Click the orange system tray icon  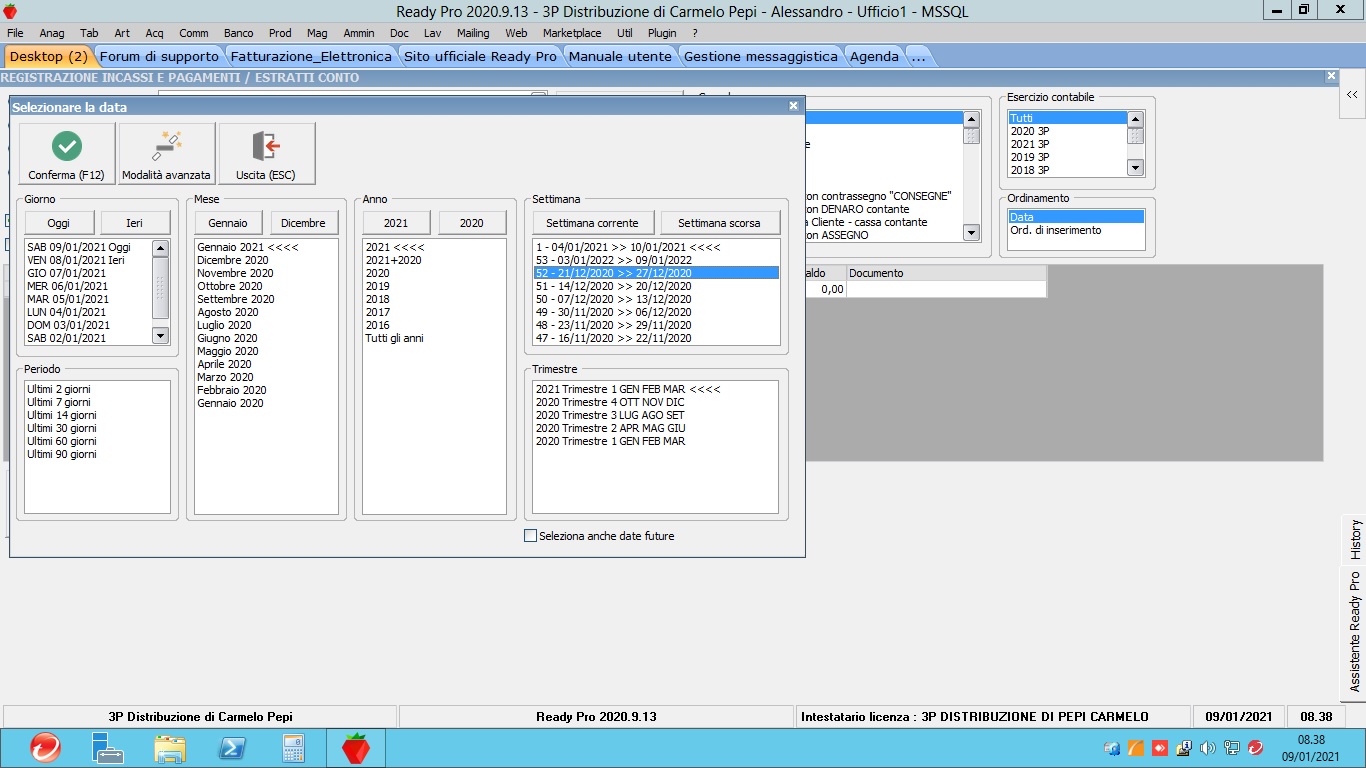tap(1136, 748)
